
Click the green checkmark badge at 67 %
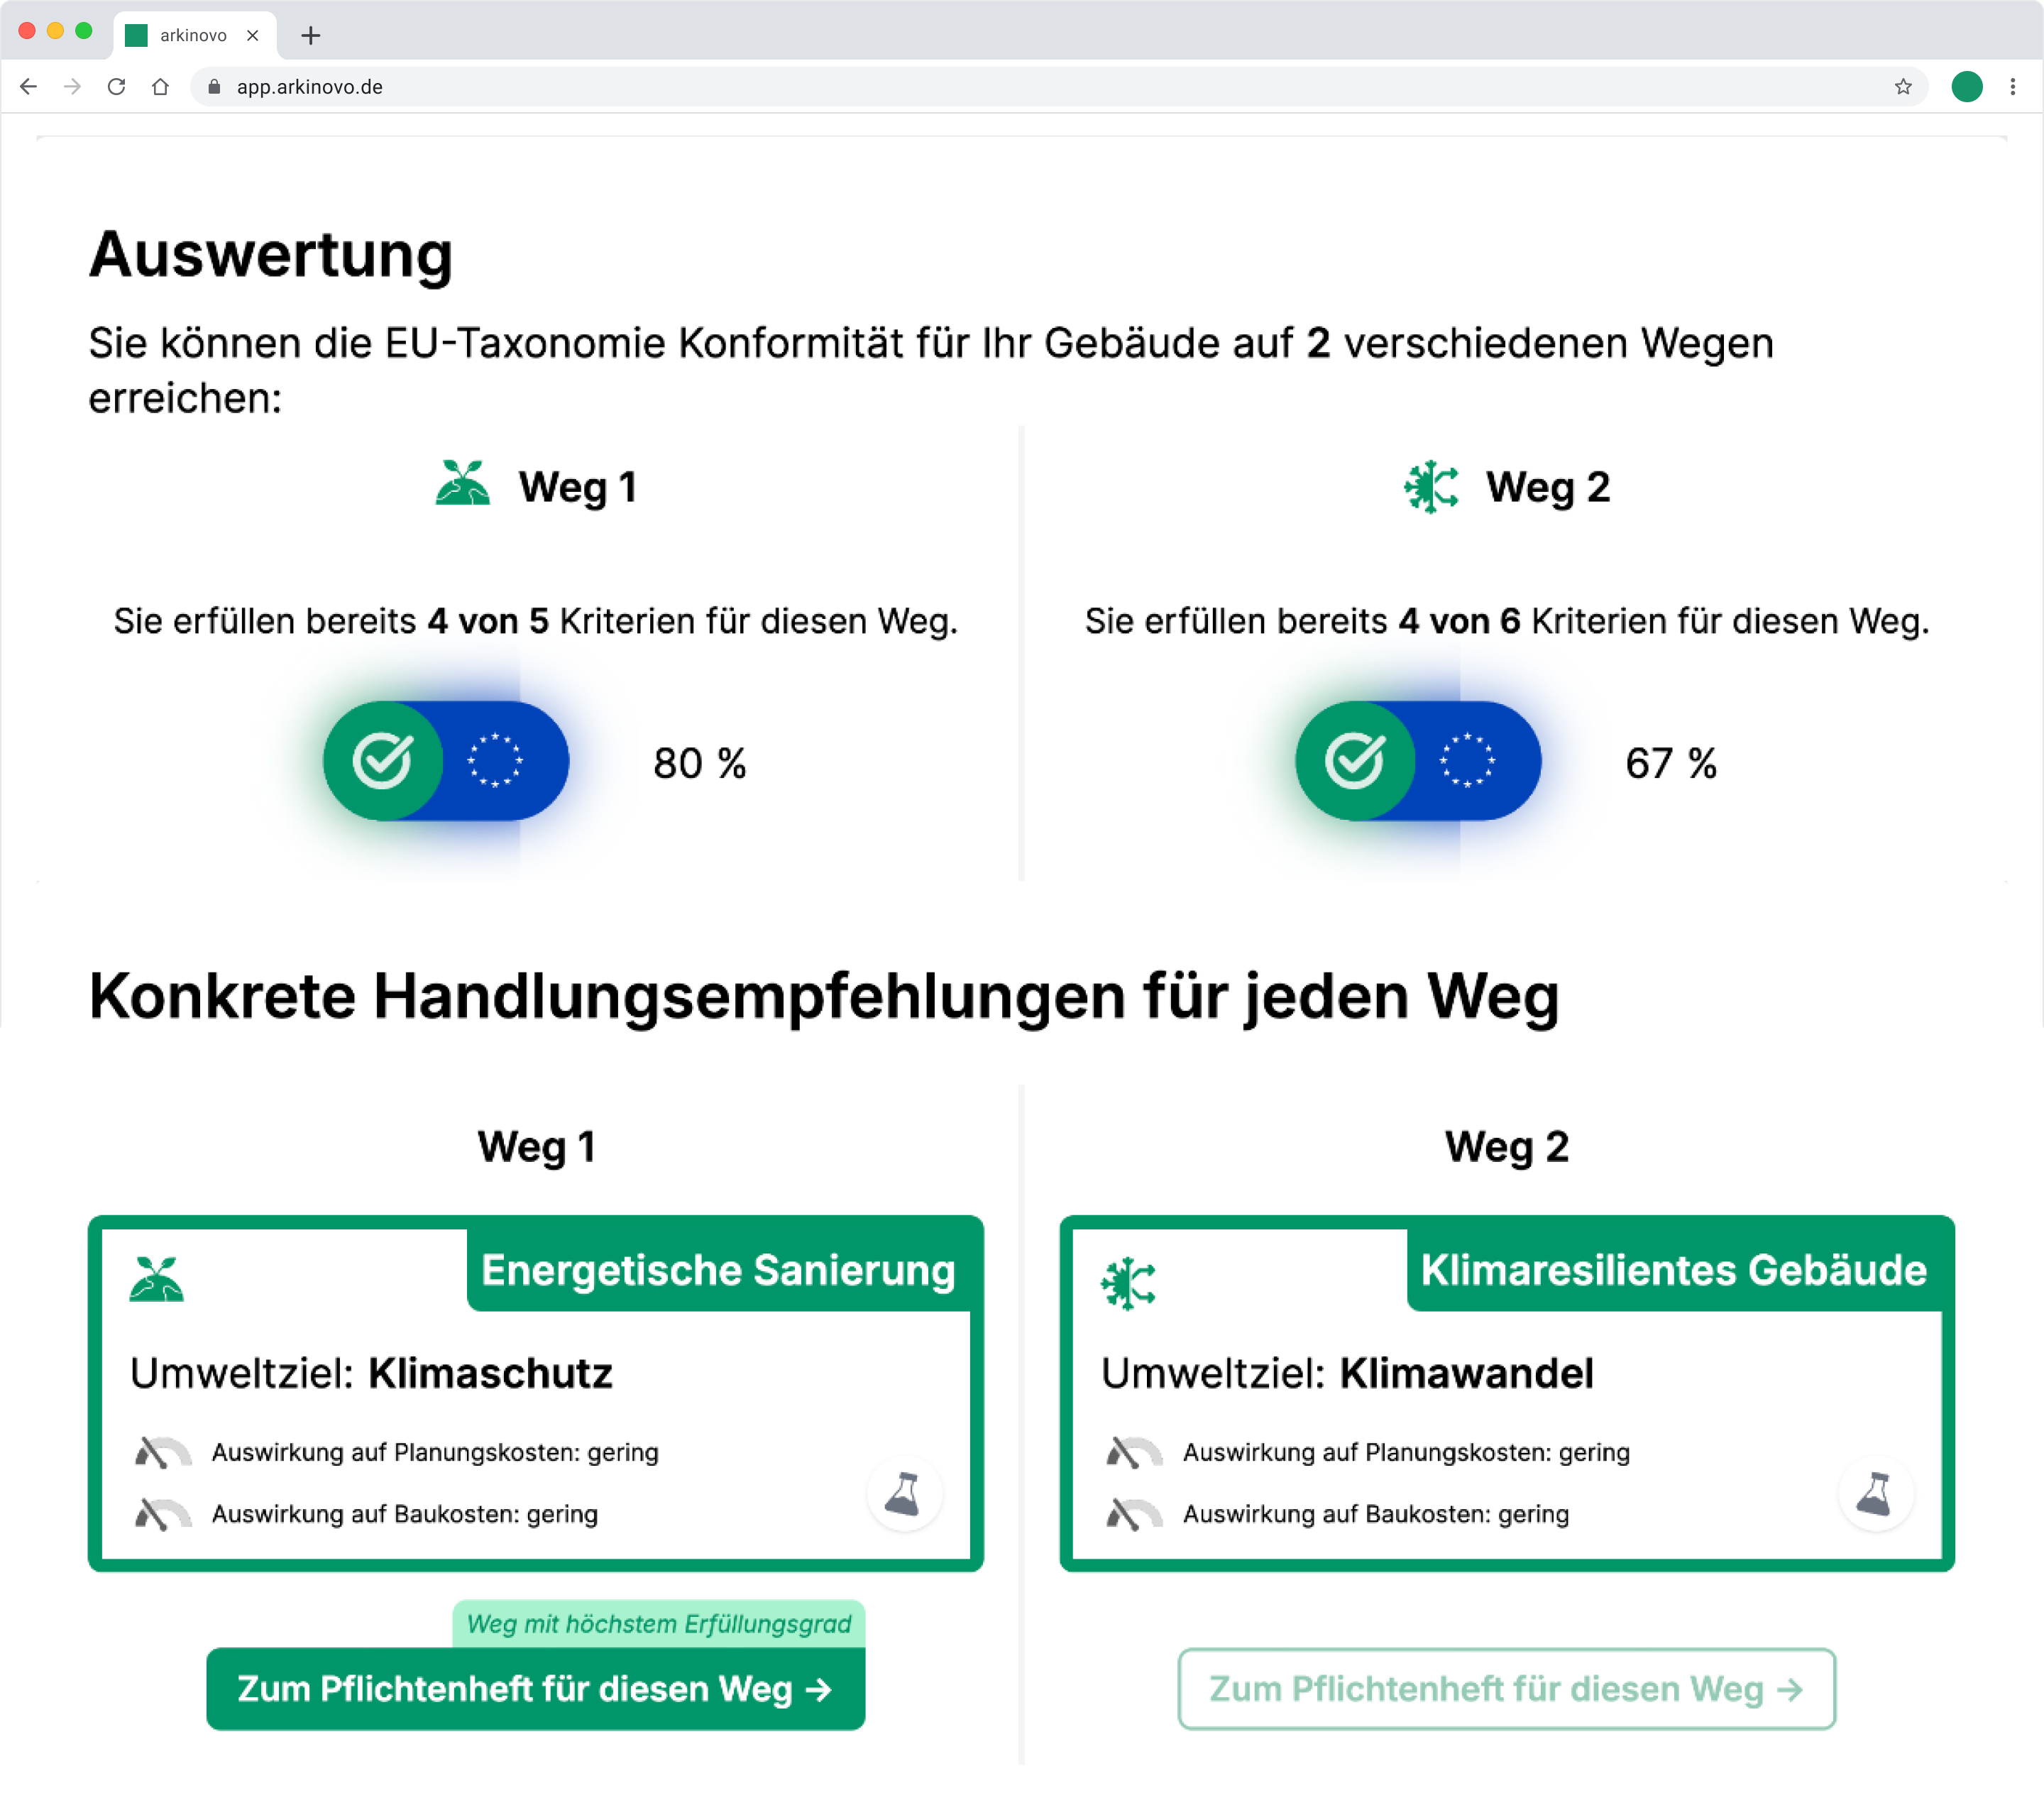point(1355,761)
